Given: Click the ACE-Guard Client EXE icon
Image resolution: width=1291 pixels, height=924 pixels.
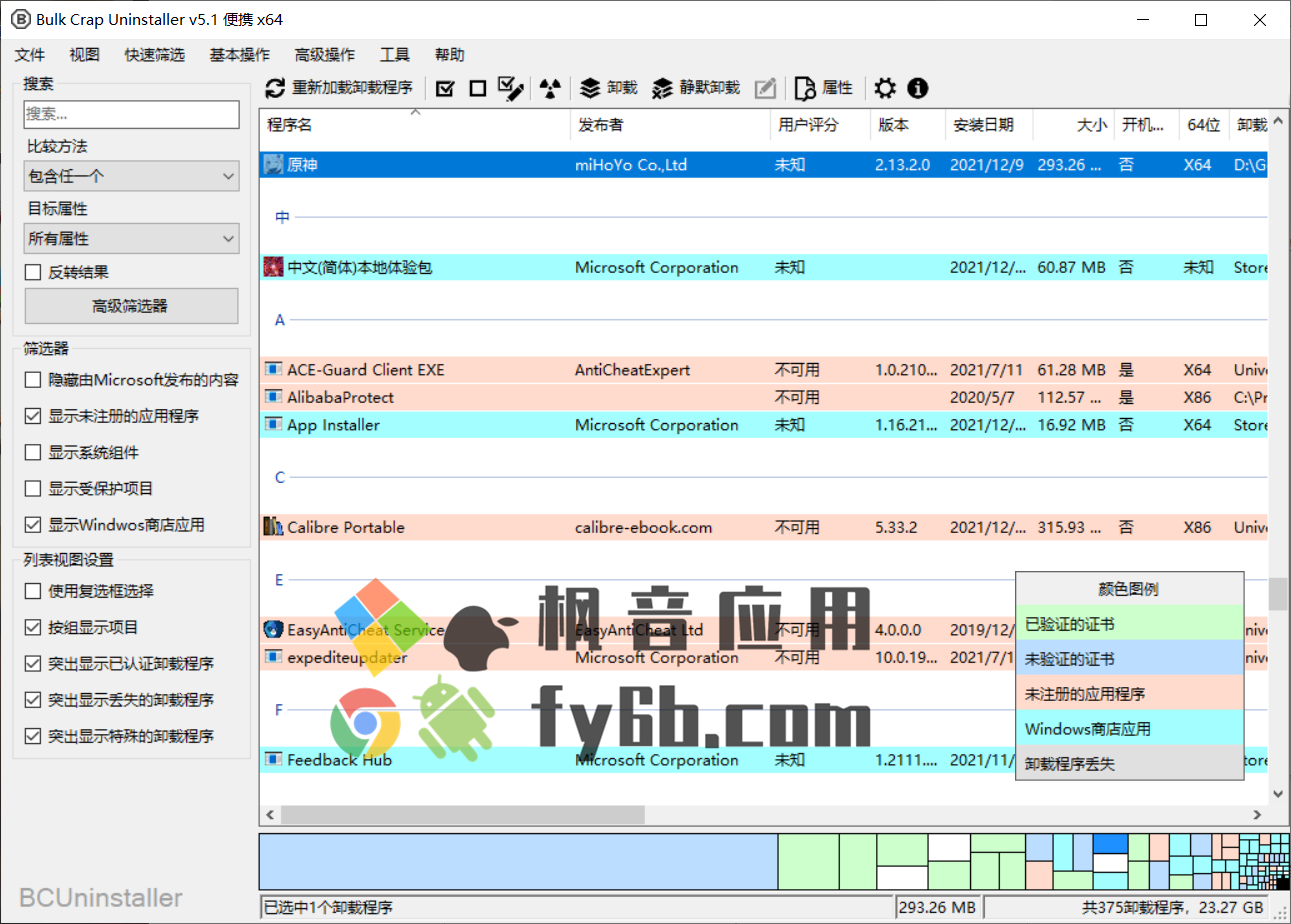Looking at the screenshot, I should [x=273, y=370].
